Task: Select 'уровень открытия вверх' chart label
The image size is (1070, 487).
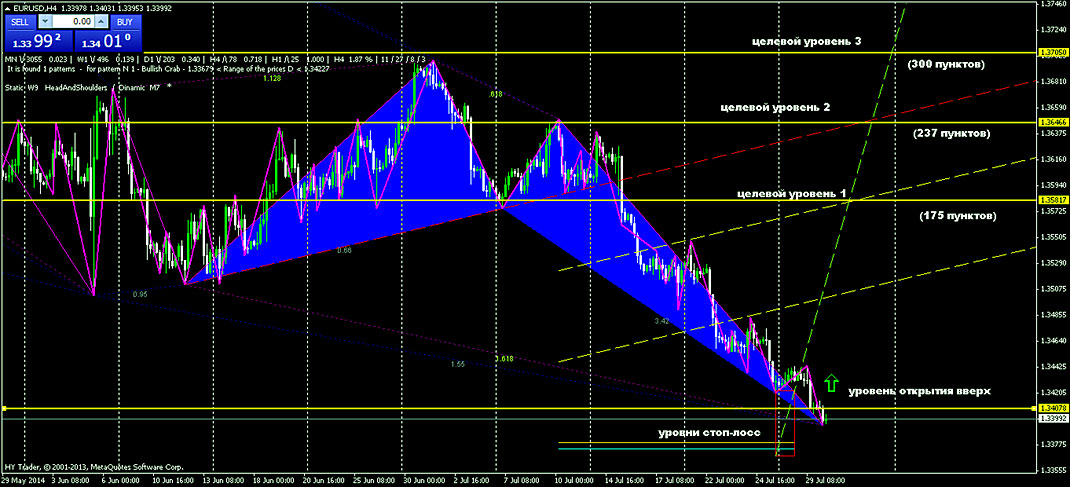Action: point(919,391)
